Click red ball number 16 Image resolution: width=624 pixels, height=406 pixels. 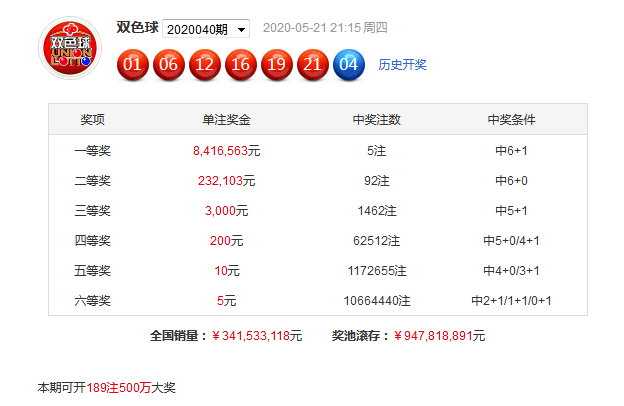[x=241, y=64]
